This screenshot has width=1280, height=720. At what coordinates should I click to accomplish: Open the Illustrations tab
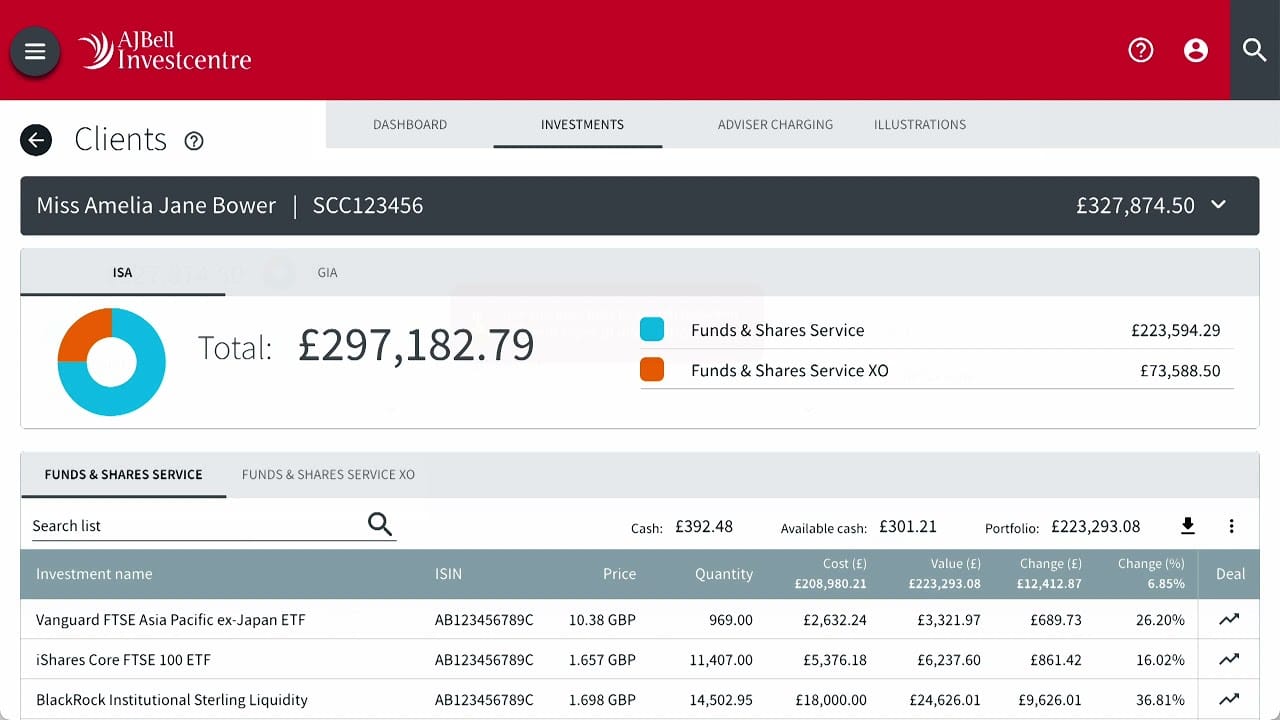(920, 125)
